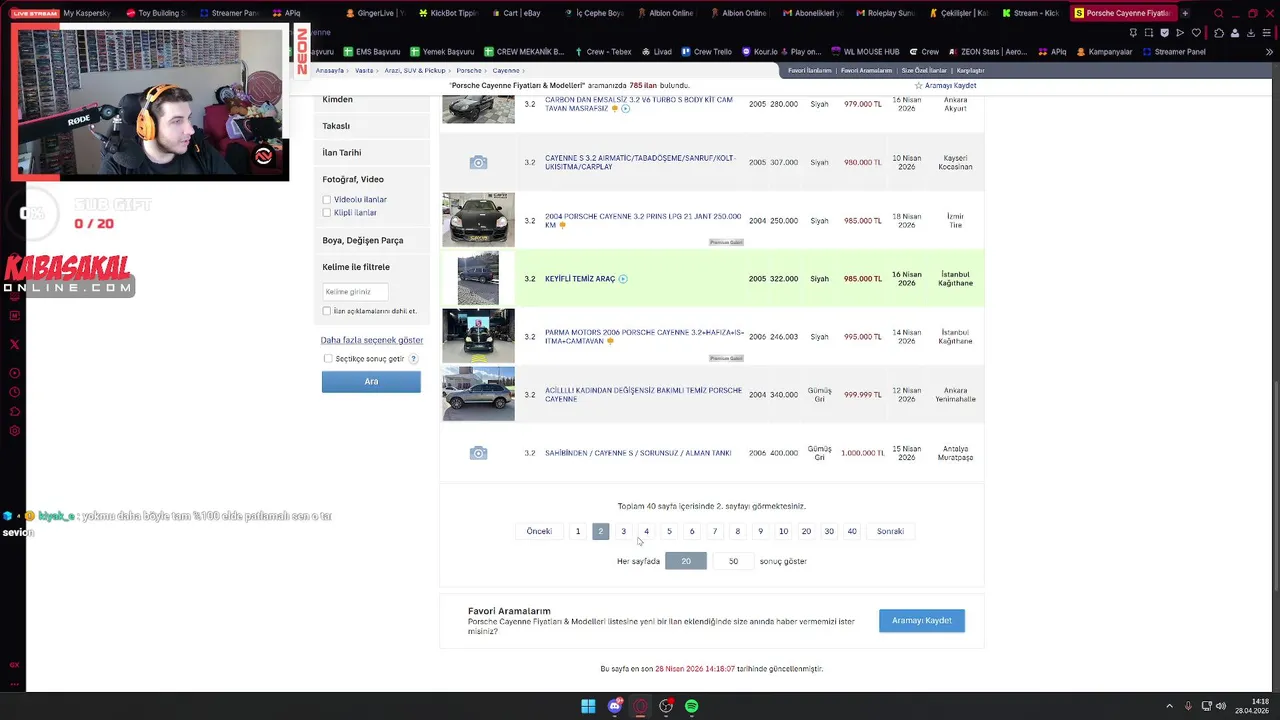Screen dimensions: 1280x720
Task: Click the volume icon in system tray
Action: coord(1220,707)
